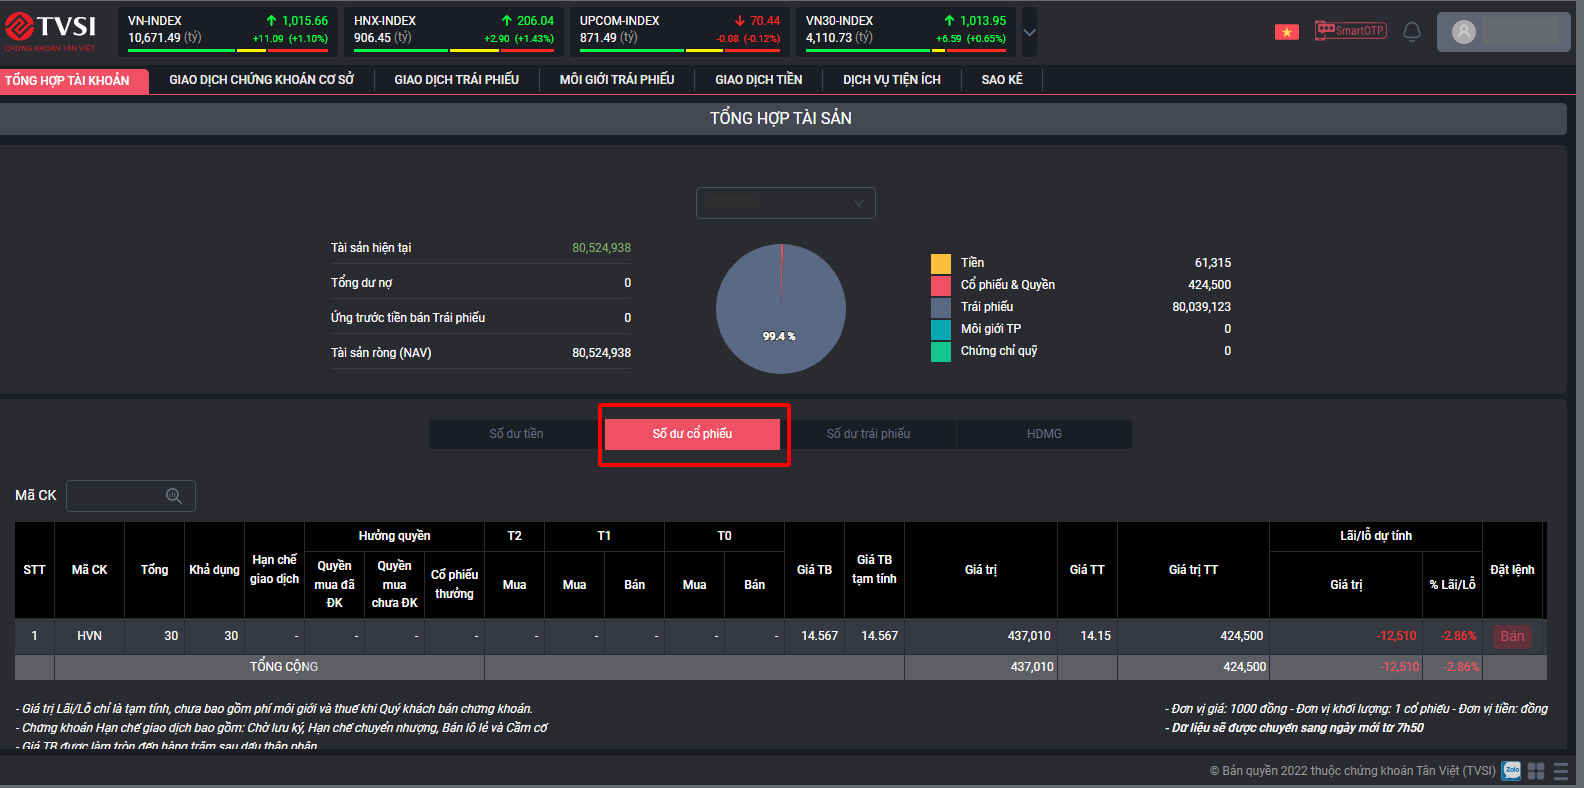
Task: Open the GIAO DỊCH TRÁI PHIẾU menu
Action: [456, 80]
